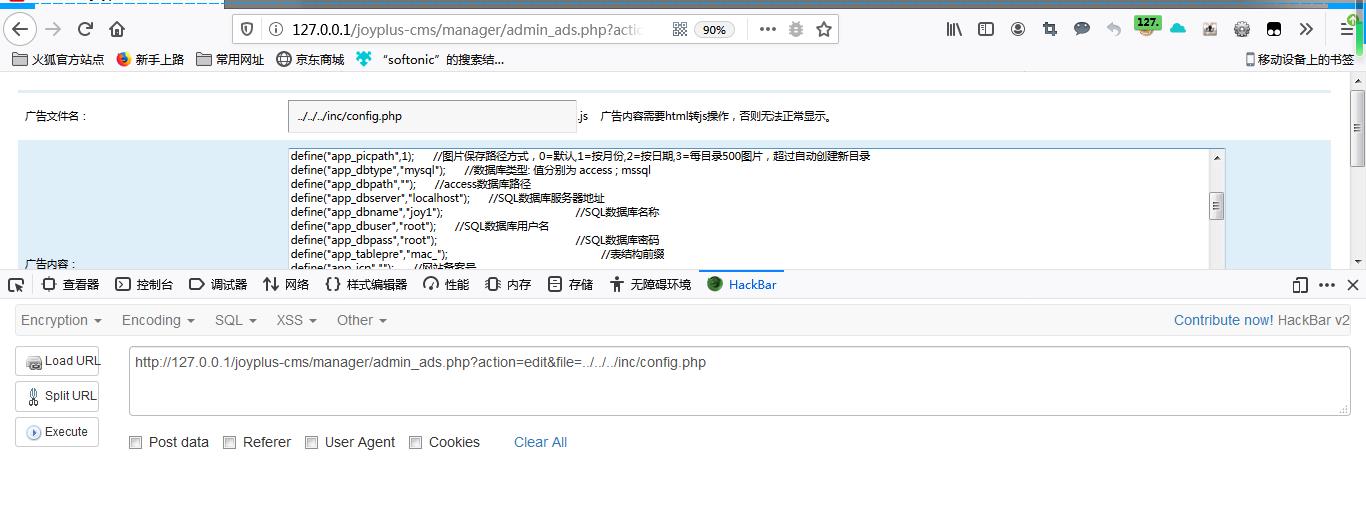This screenshot has width=1366, height=522.
Task: Activate the devtools element picker
Action: pyautogui.click(x=16, y=285)
